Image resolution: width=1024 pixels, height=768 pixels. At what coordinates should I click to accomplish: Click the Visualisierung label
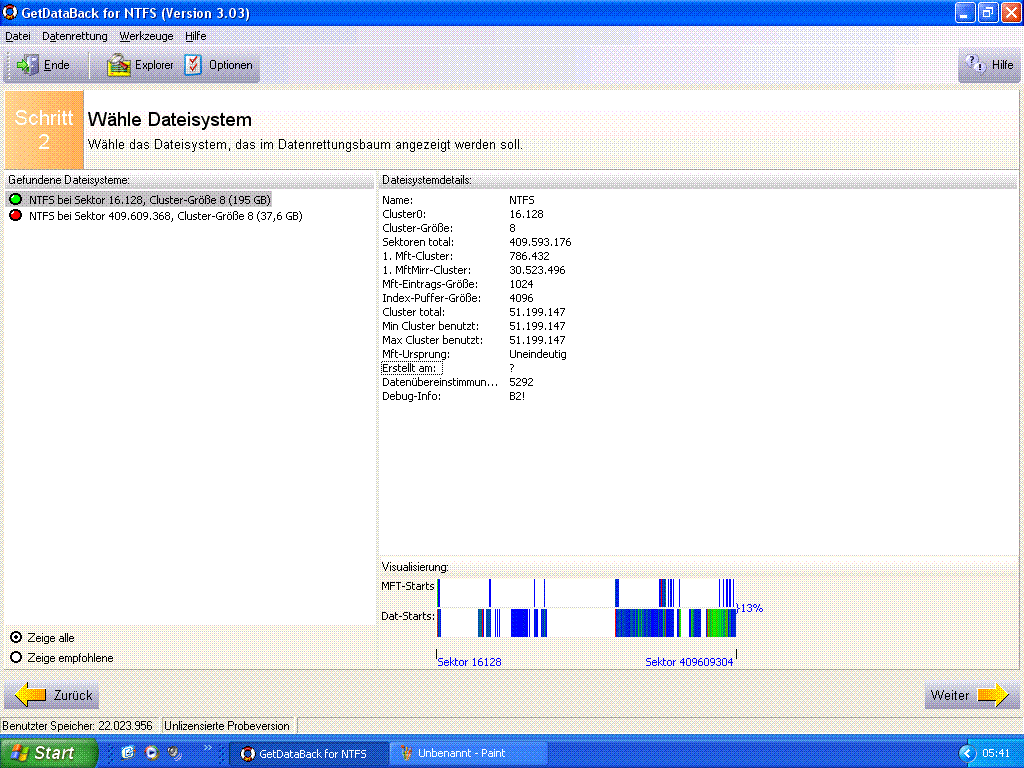[415, 567]
